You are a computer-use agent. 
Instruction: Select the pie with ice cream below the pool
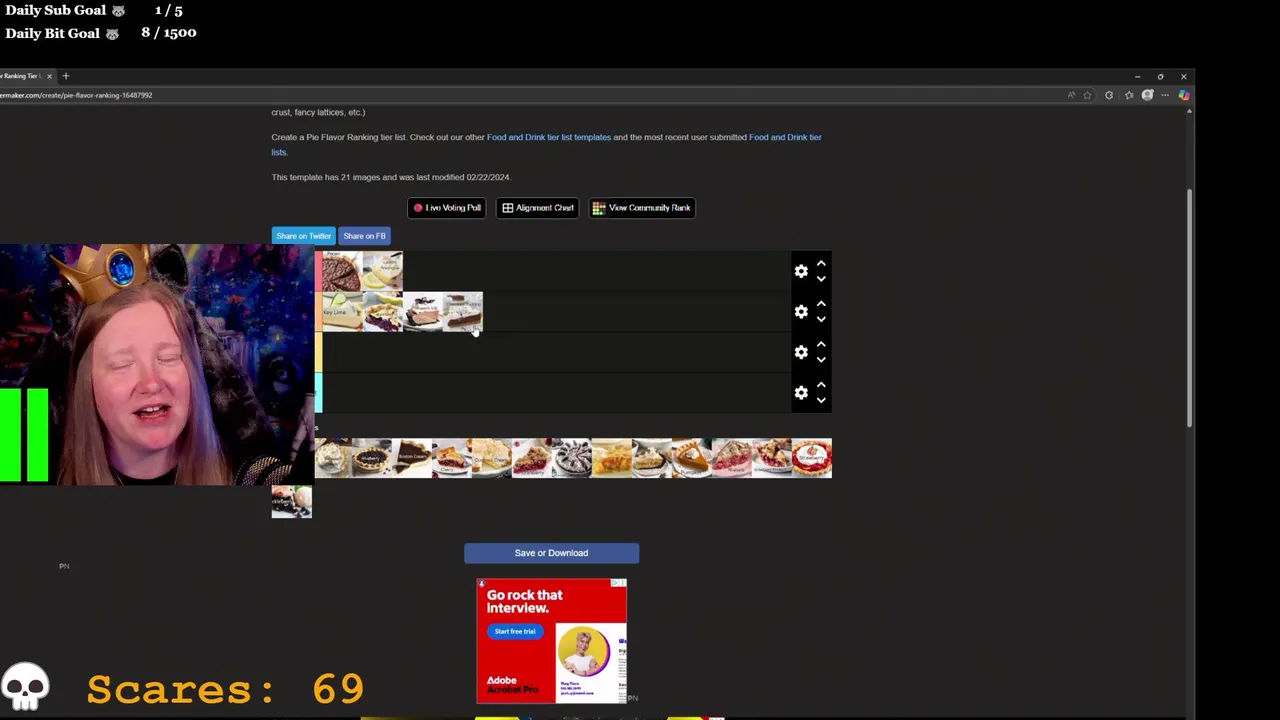[x=292, y=502]
